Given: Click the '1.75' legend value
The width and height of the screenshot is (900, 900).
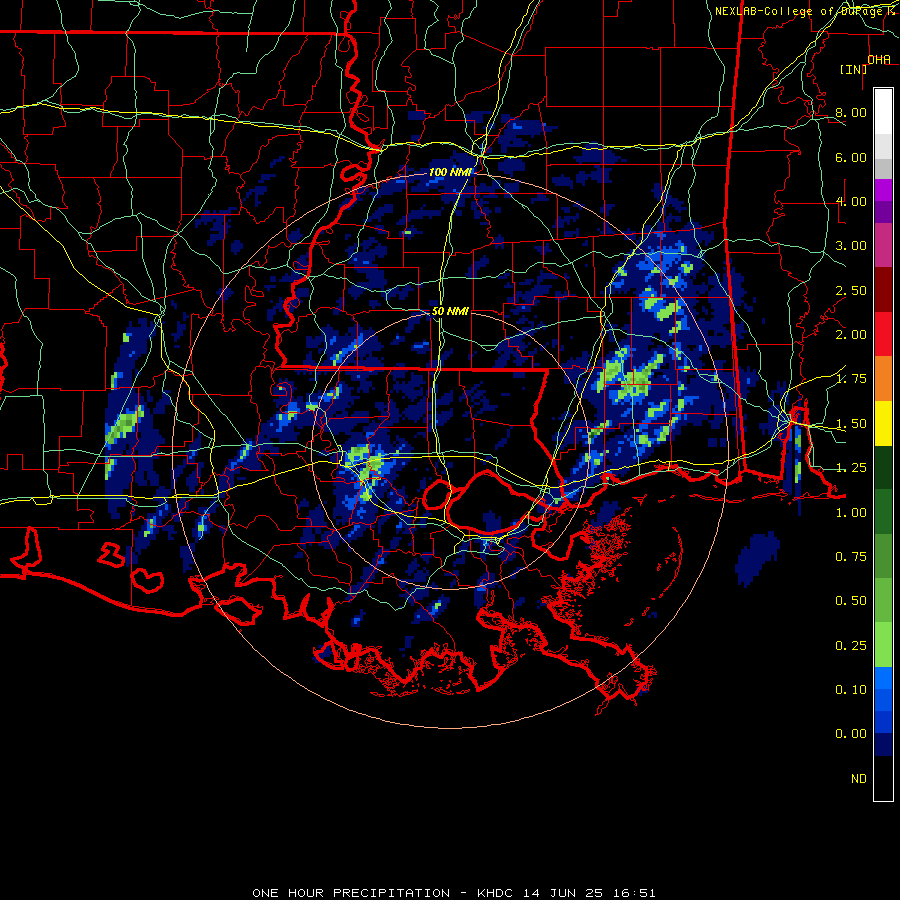Looking at the screenshot, I should (x=851, y=379).
